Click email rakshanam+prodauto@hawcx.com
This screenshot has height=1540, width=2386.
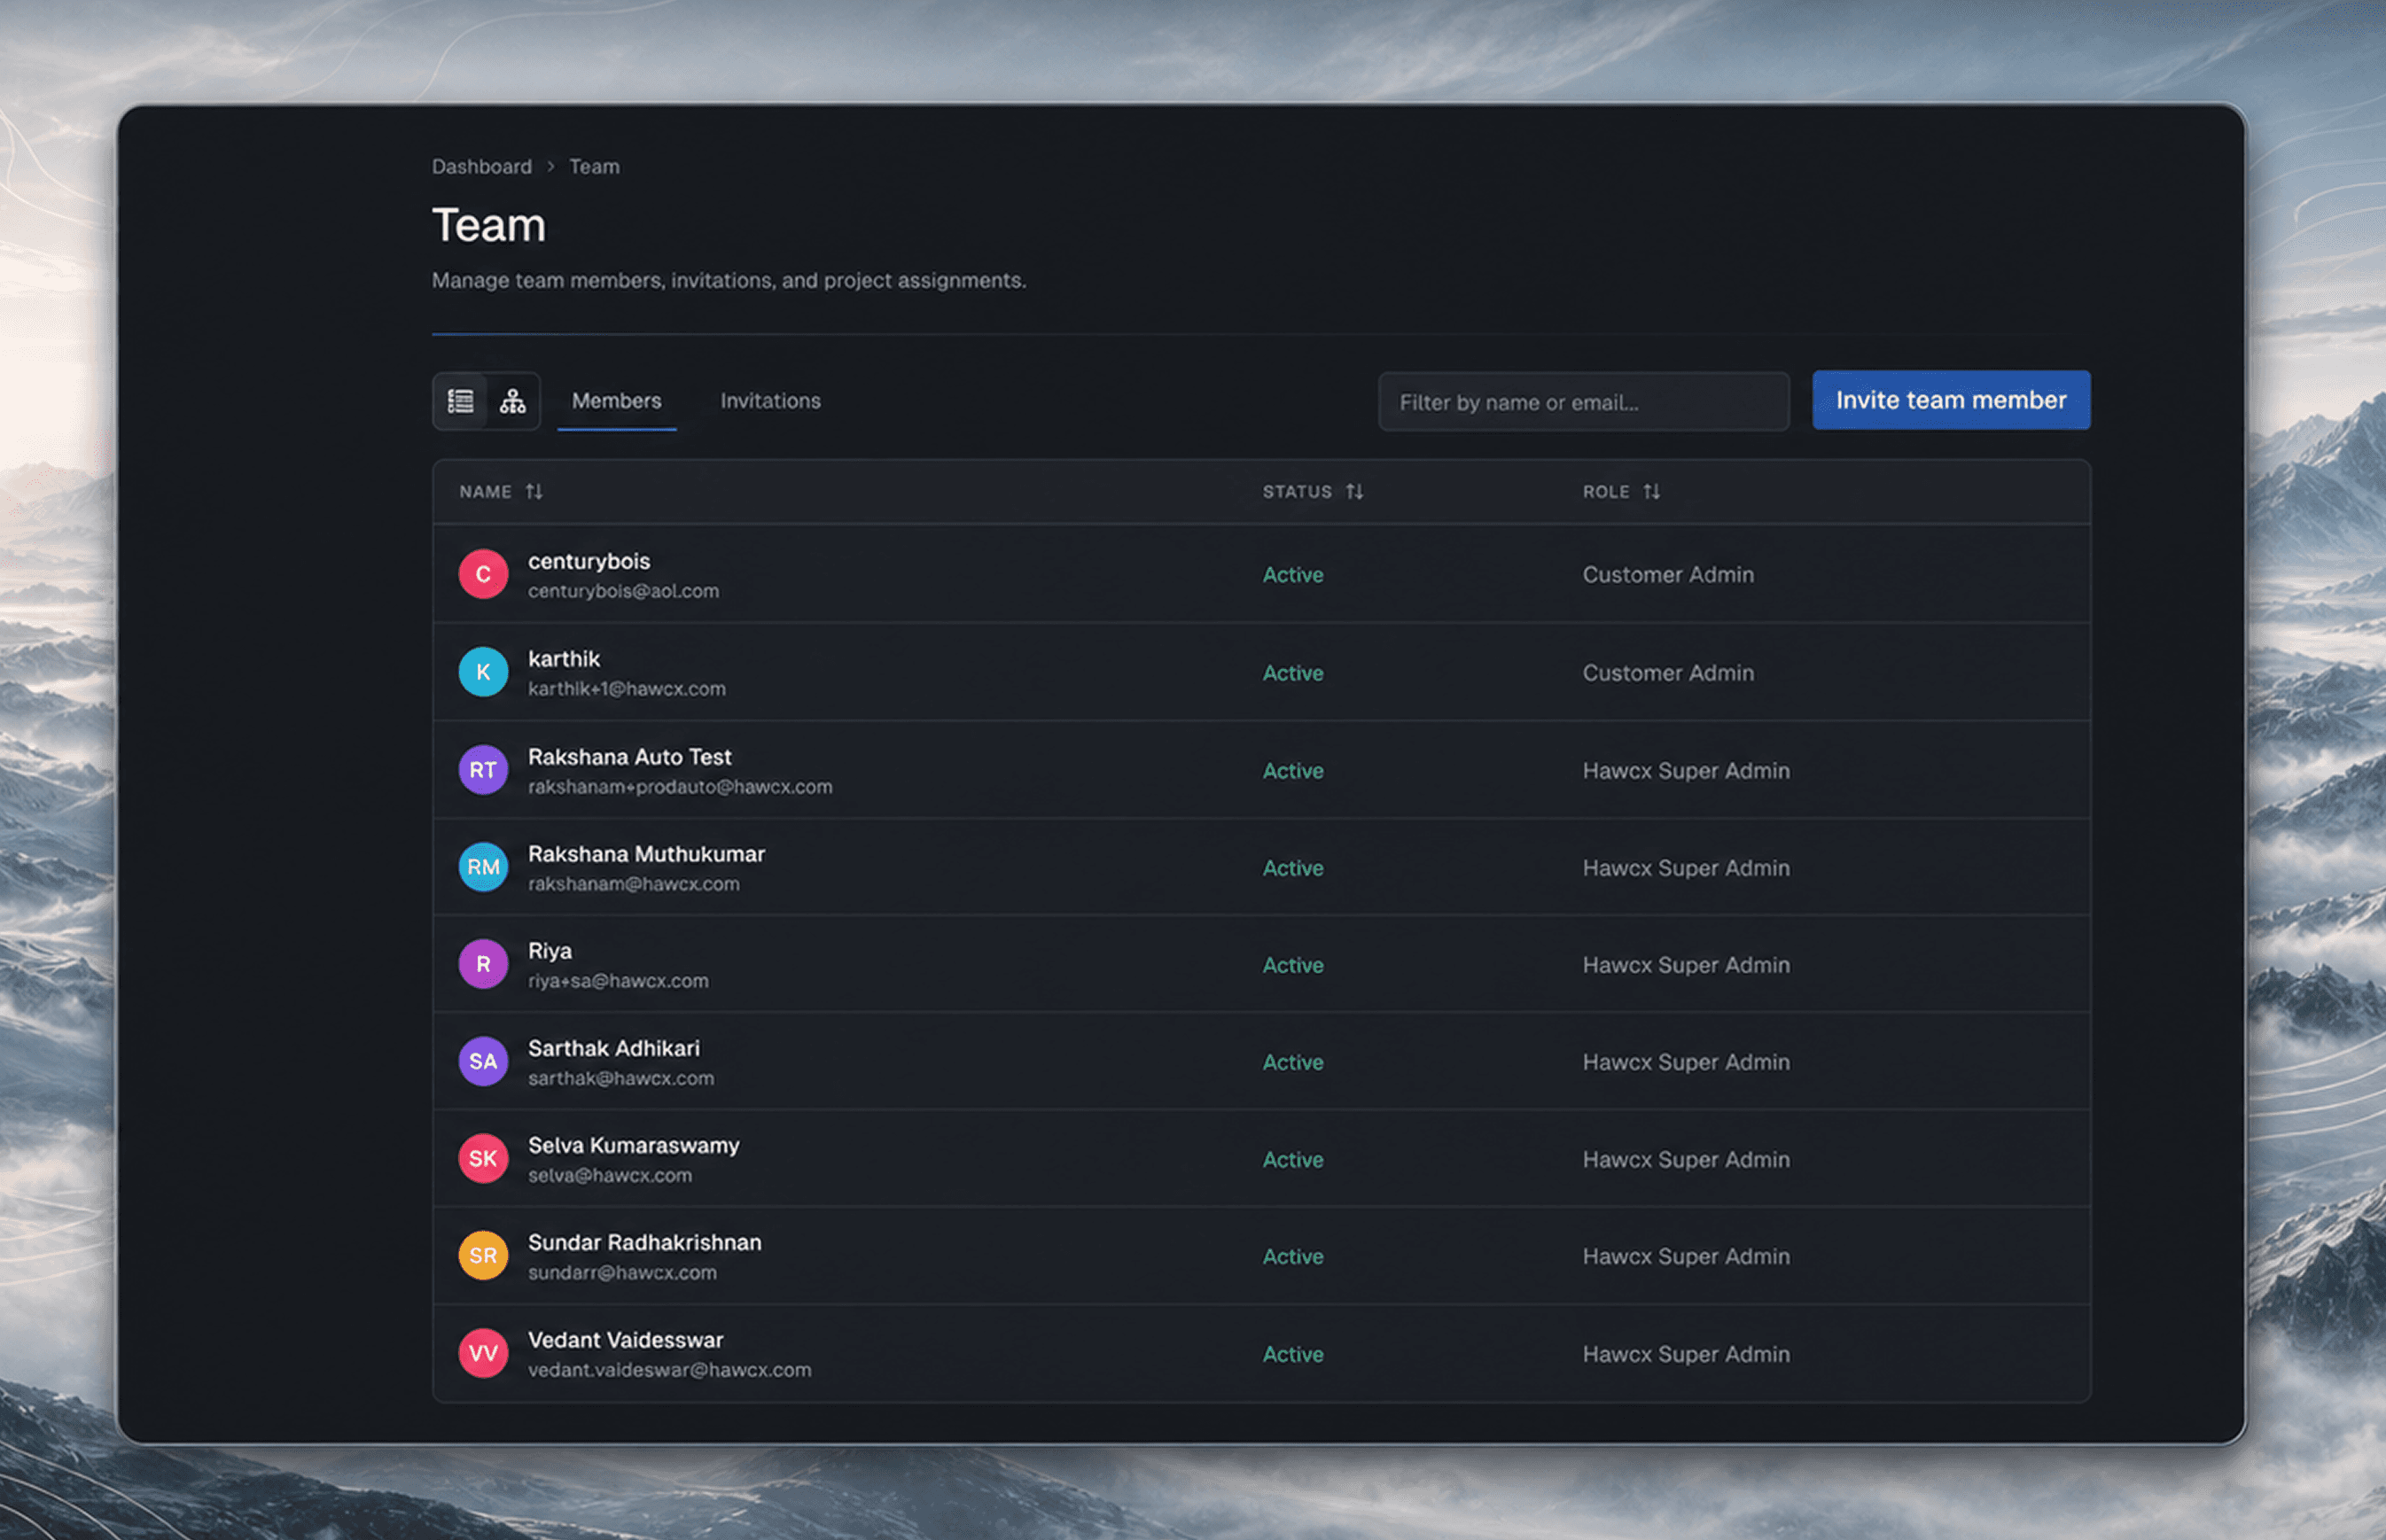pos(680,787)
